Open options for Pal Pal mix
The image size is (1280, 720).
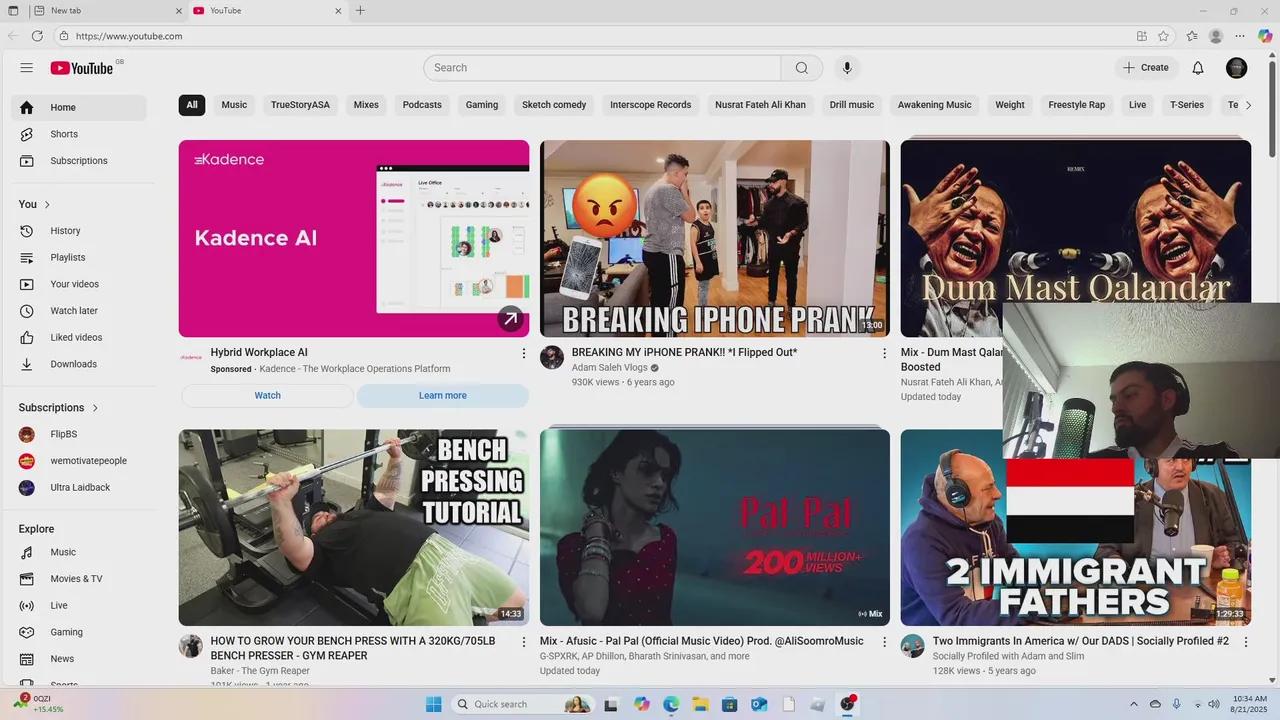point(884,642)
